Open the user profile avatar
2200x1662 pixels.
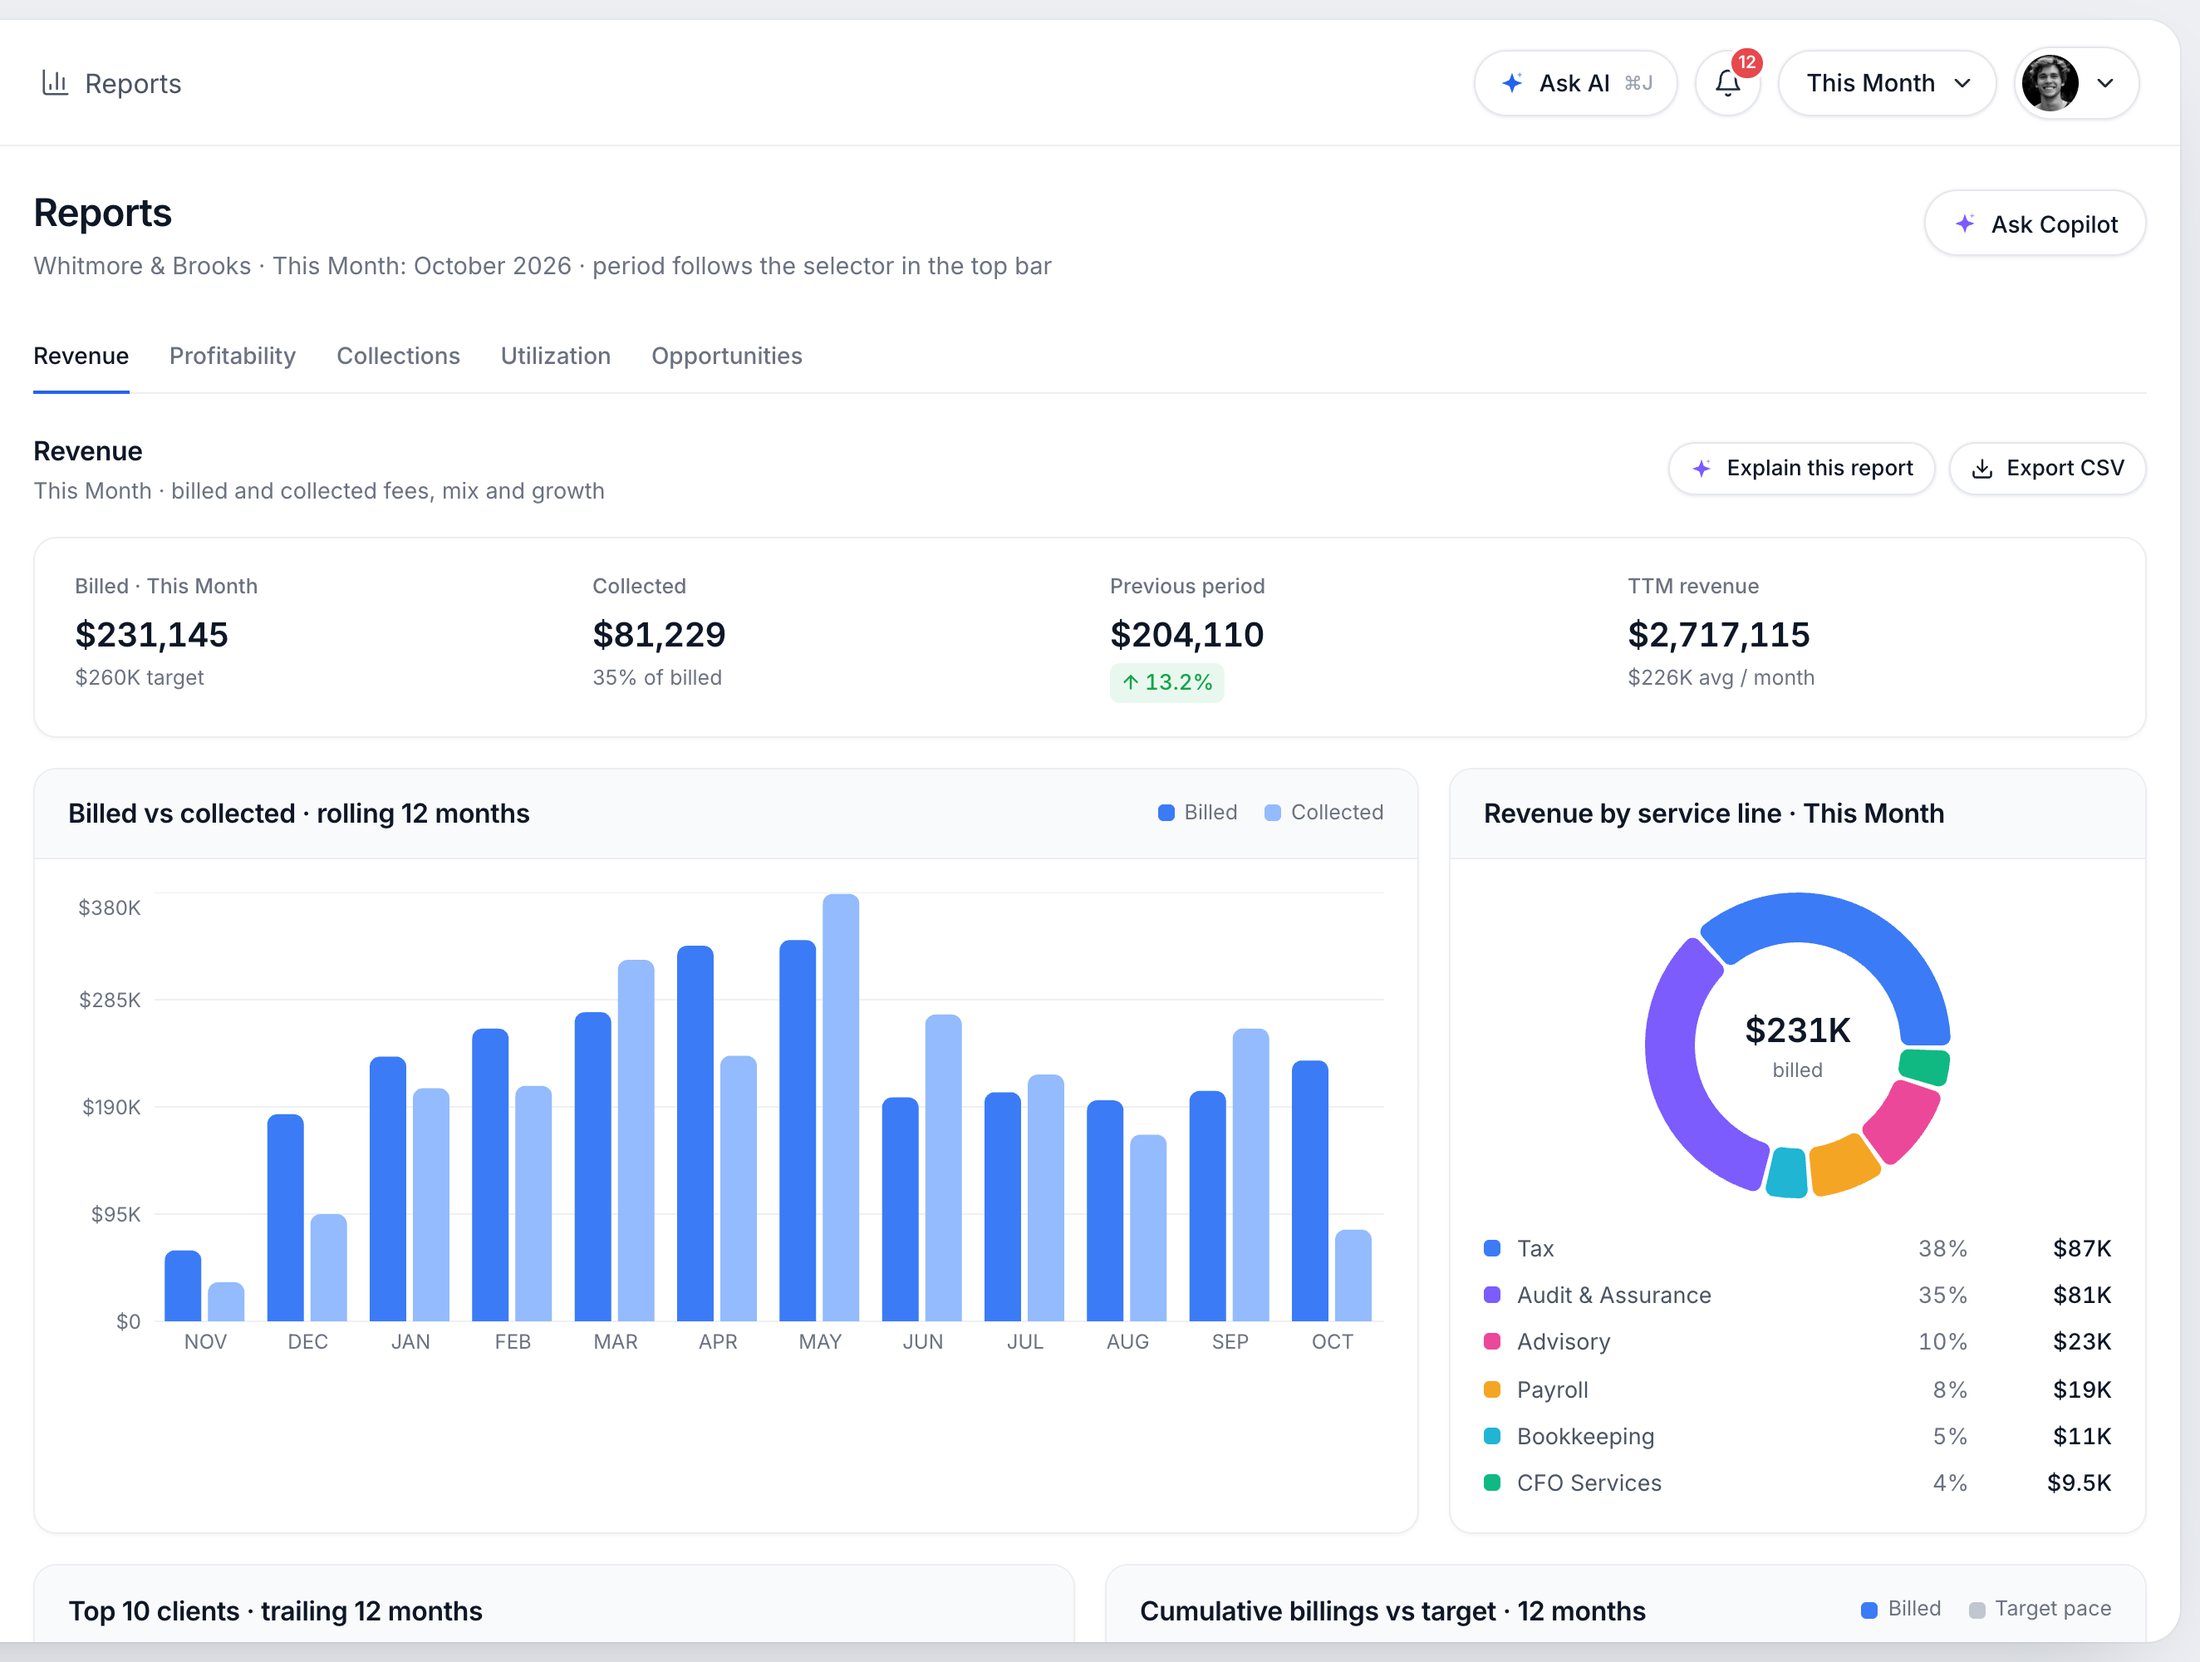point(2050,83)
